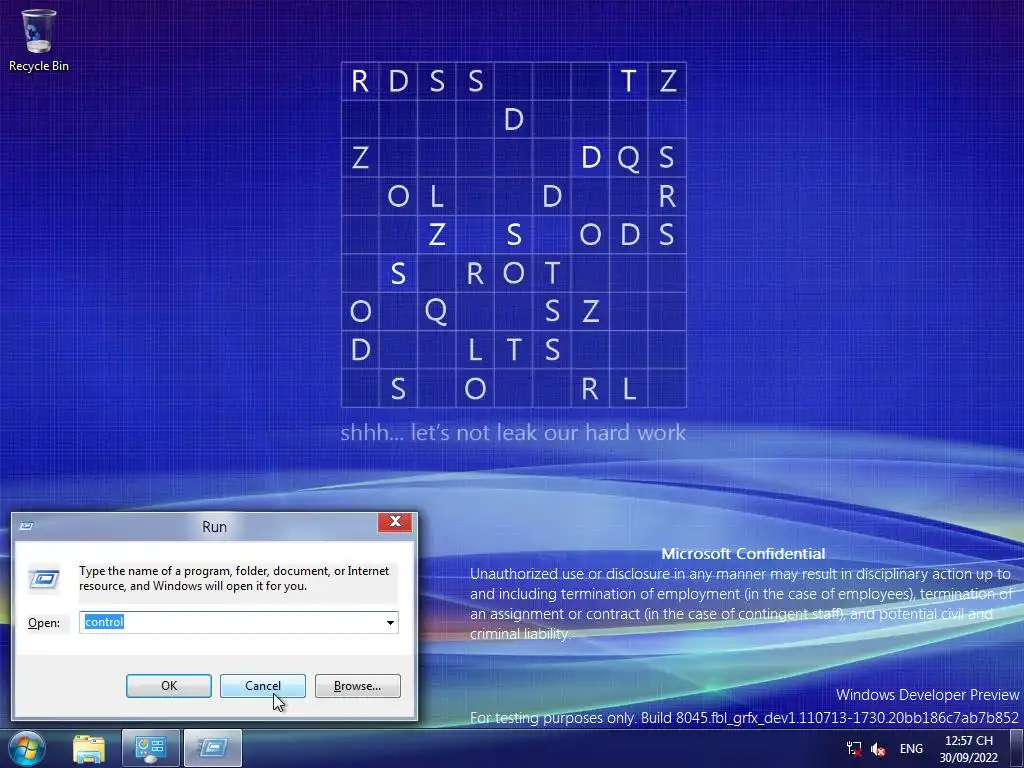Image resolution: width=1024 pixels, height=768 pixels.
Task: Click the Recycle Bin label text
Action: coord(39,66)
